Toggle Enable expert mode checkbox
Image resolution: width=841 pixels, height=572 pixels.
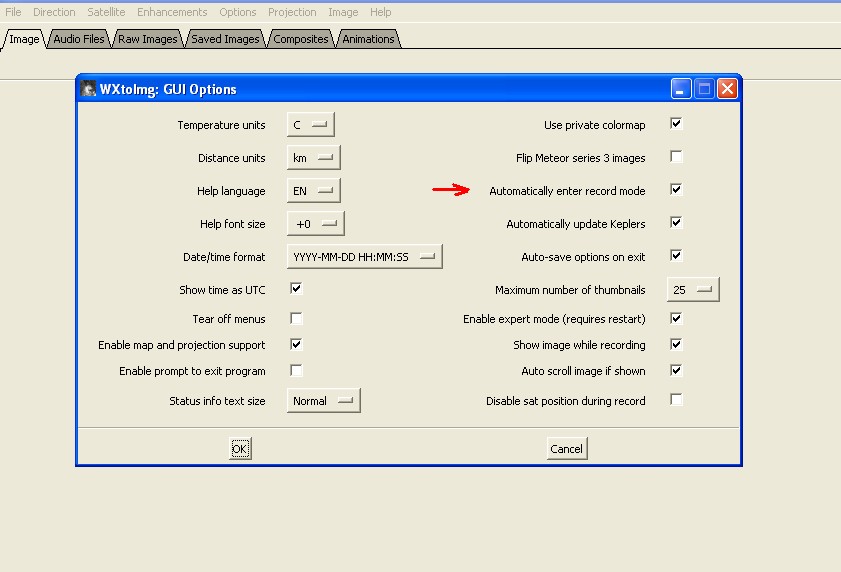[x=676, y=318]
